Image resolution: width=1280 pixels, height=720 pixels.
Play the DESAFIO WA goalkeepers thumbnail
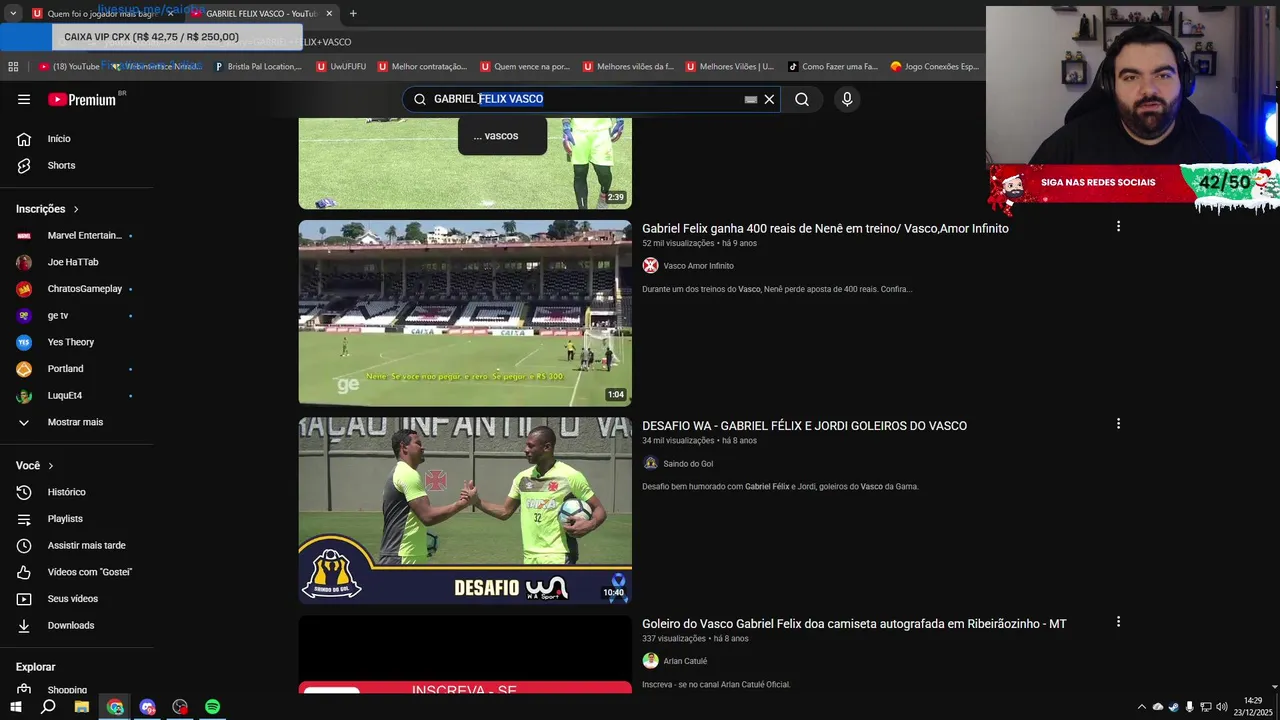tap(465, 510)
